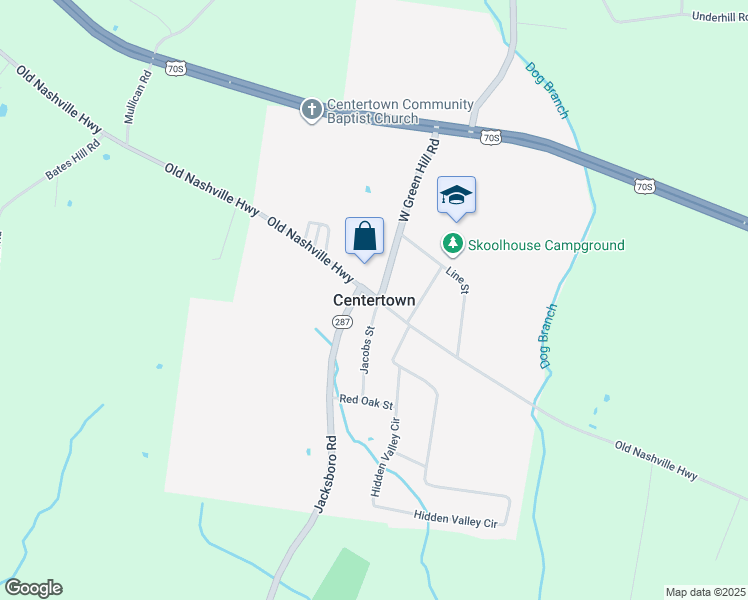
Task: Click the 70S shield near Mullican Rd
Action: 176,69
